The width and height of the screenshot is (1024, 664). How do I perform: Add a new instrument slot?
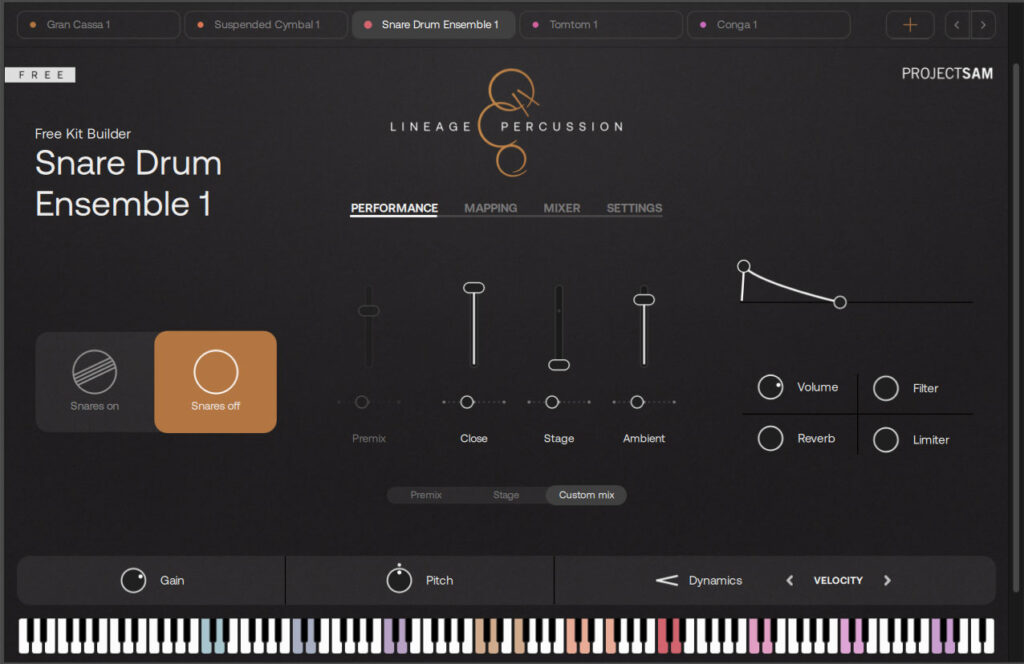tap(910, 24)
